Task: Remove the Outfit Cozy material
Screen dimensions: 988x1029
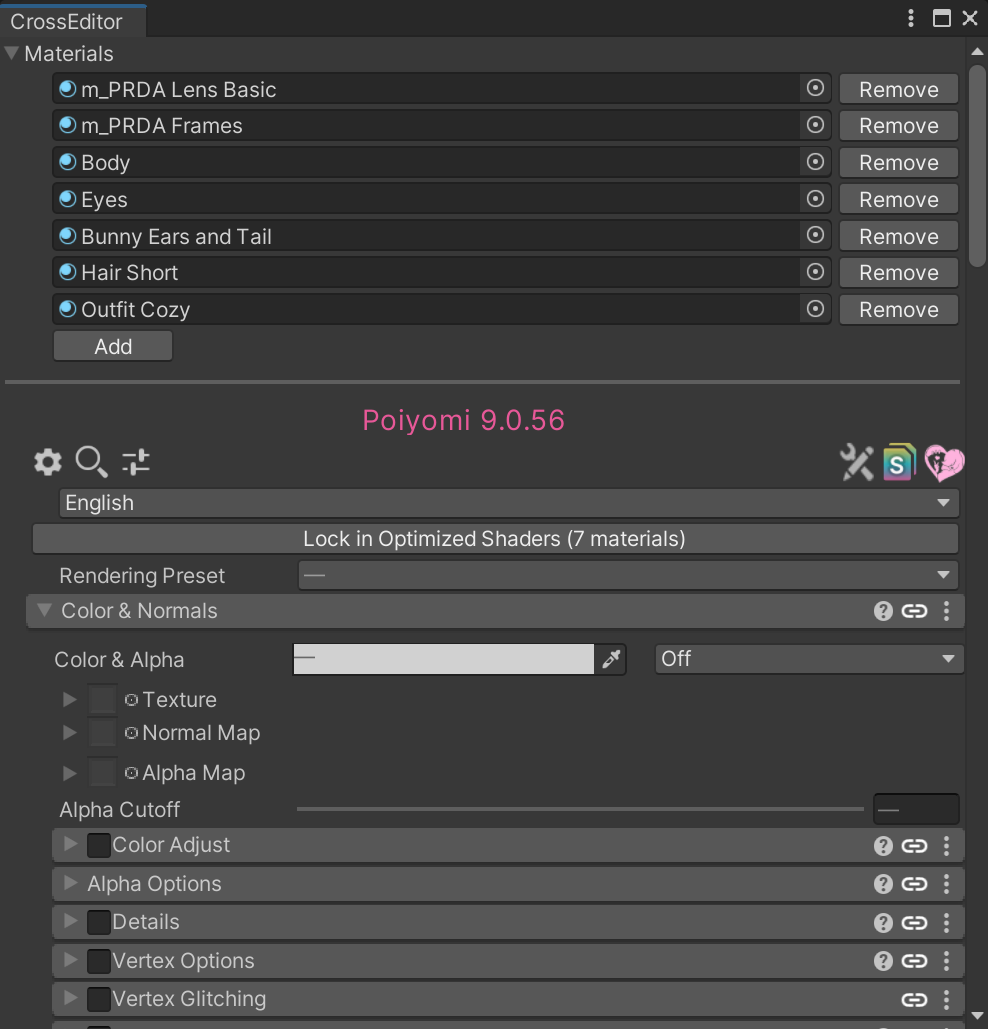Action: click(x=899, y=309)
